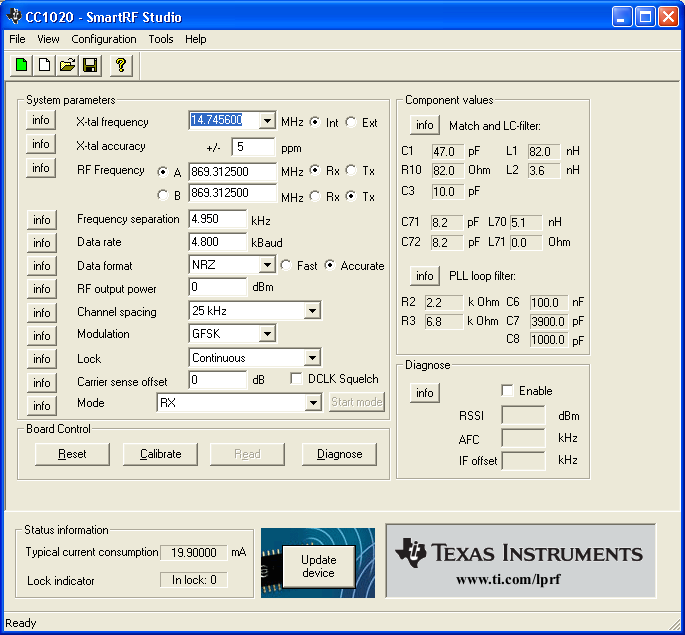The height and width of the screenshot is (635, 685).
Task: Click the Carrier sense offset dB field
Action: pyautogui.click(x=218, y=380)
